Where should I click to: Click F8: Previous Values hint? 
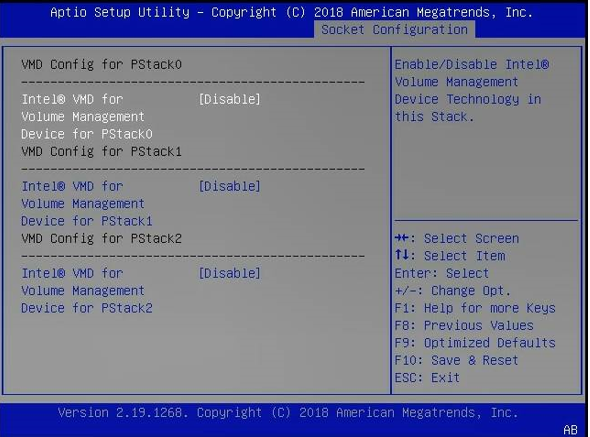(464, 326)
